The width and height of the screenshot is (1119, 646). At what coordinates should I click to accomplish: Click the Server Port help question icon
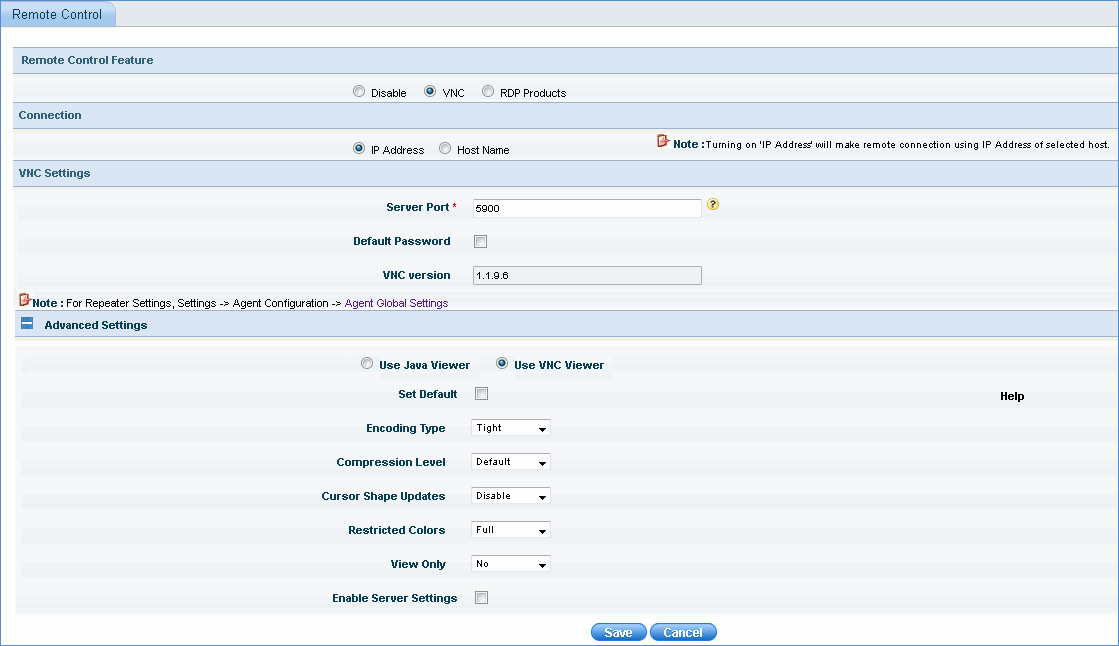click(713, 205)
